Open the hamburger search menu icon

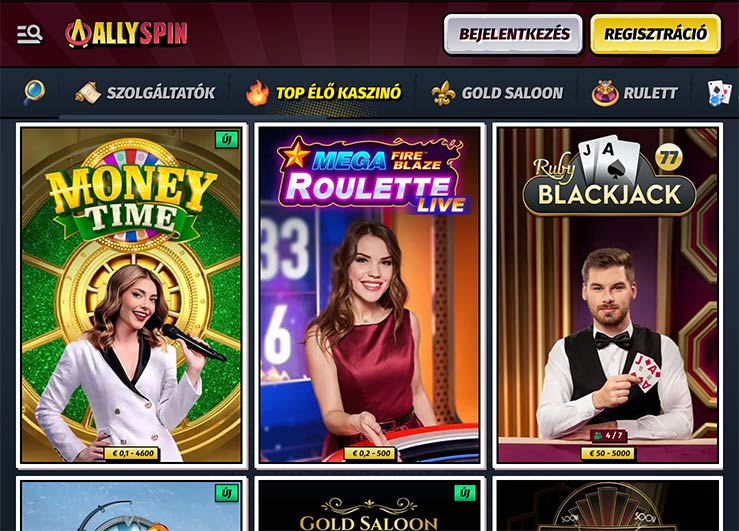pyautogui.click(x=30, y=34)
